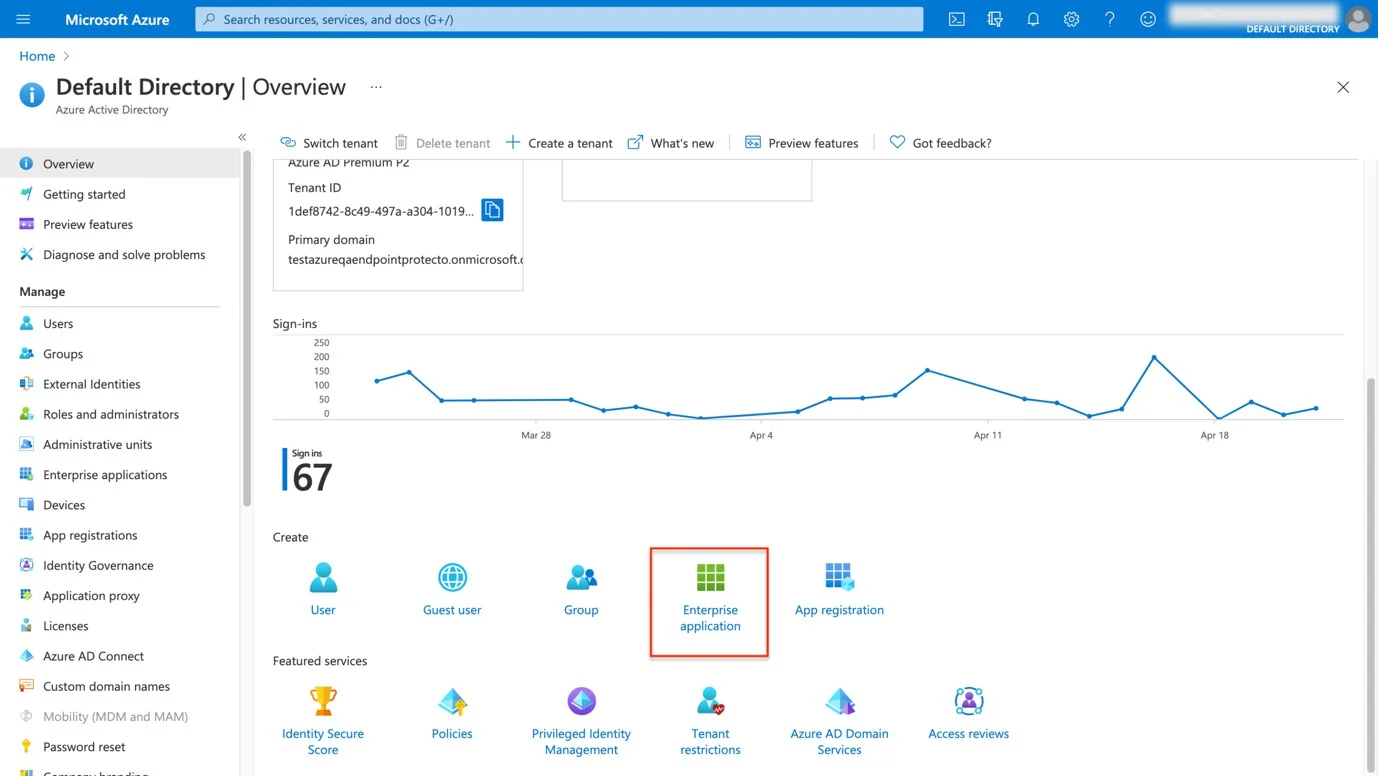Open Identity Governance
The width and height of the screenshot is (1378, 776).
coord(120,565)
